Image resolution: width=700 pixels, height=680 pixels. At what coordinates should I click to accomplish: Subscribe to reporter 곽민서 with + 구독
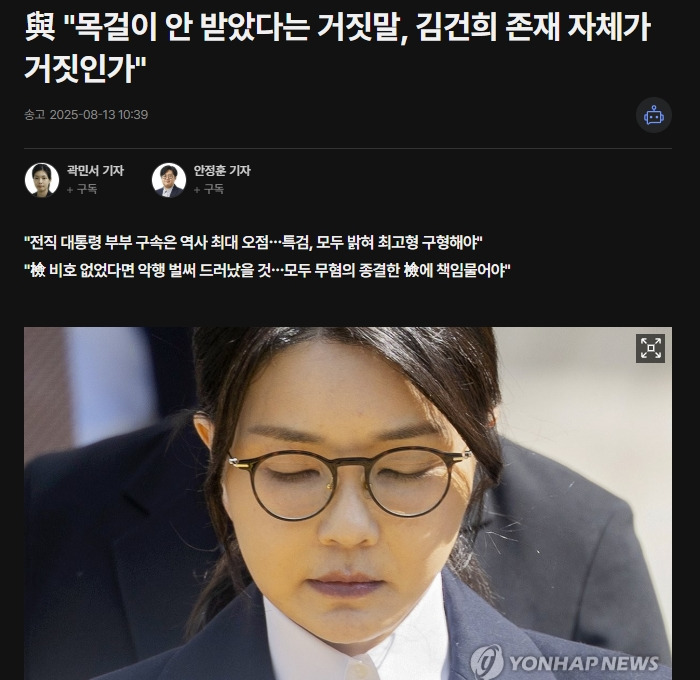(x=82, y=189)
